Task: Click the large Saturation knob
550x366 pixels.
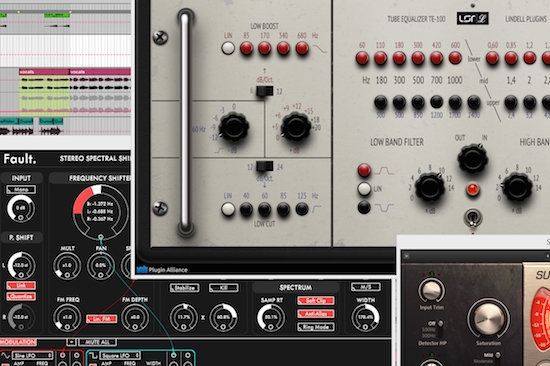Action: coord(488,319)
